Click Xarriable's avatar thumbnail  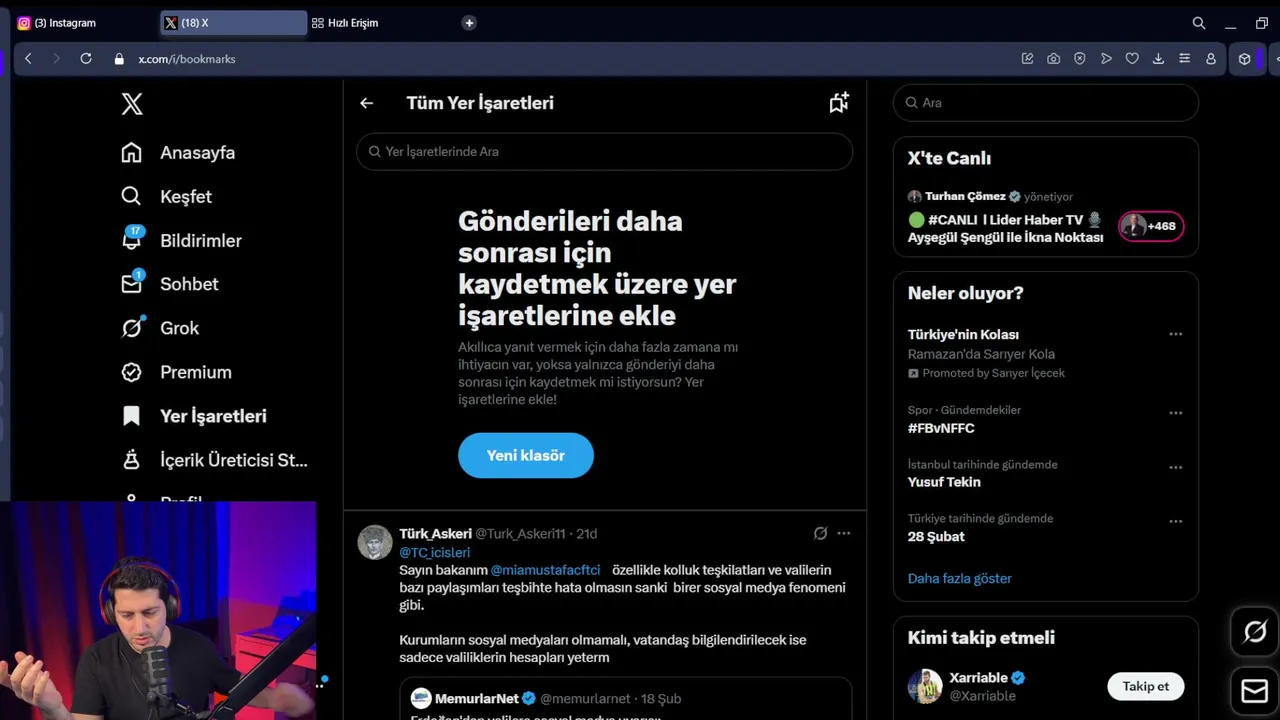tap(925, 686)
